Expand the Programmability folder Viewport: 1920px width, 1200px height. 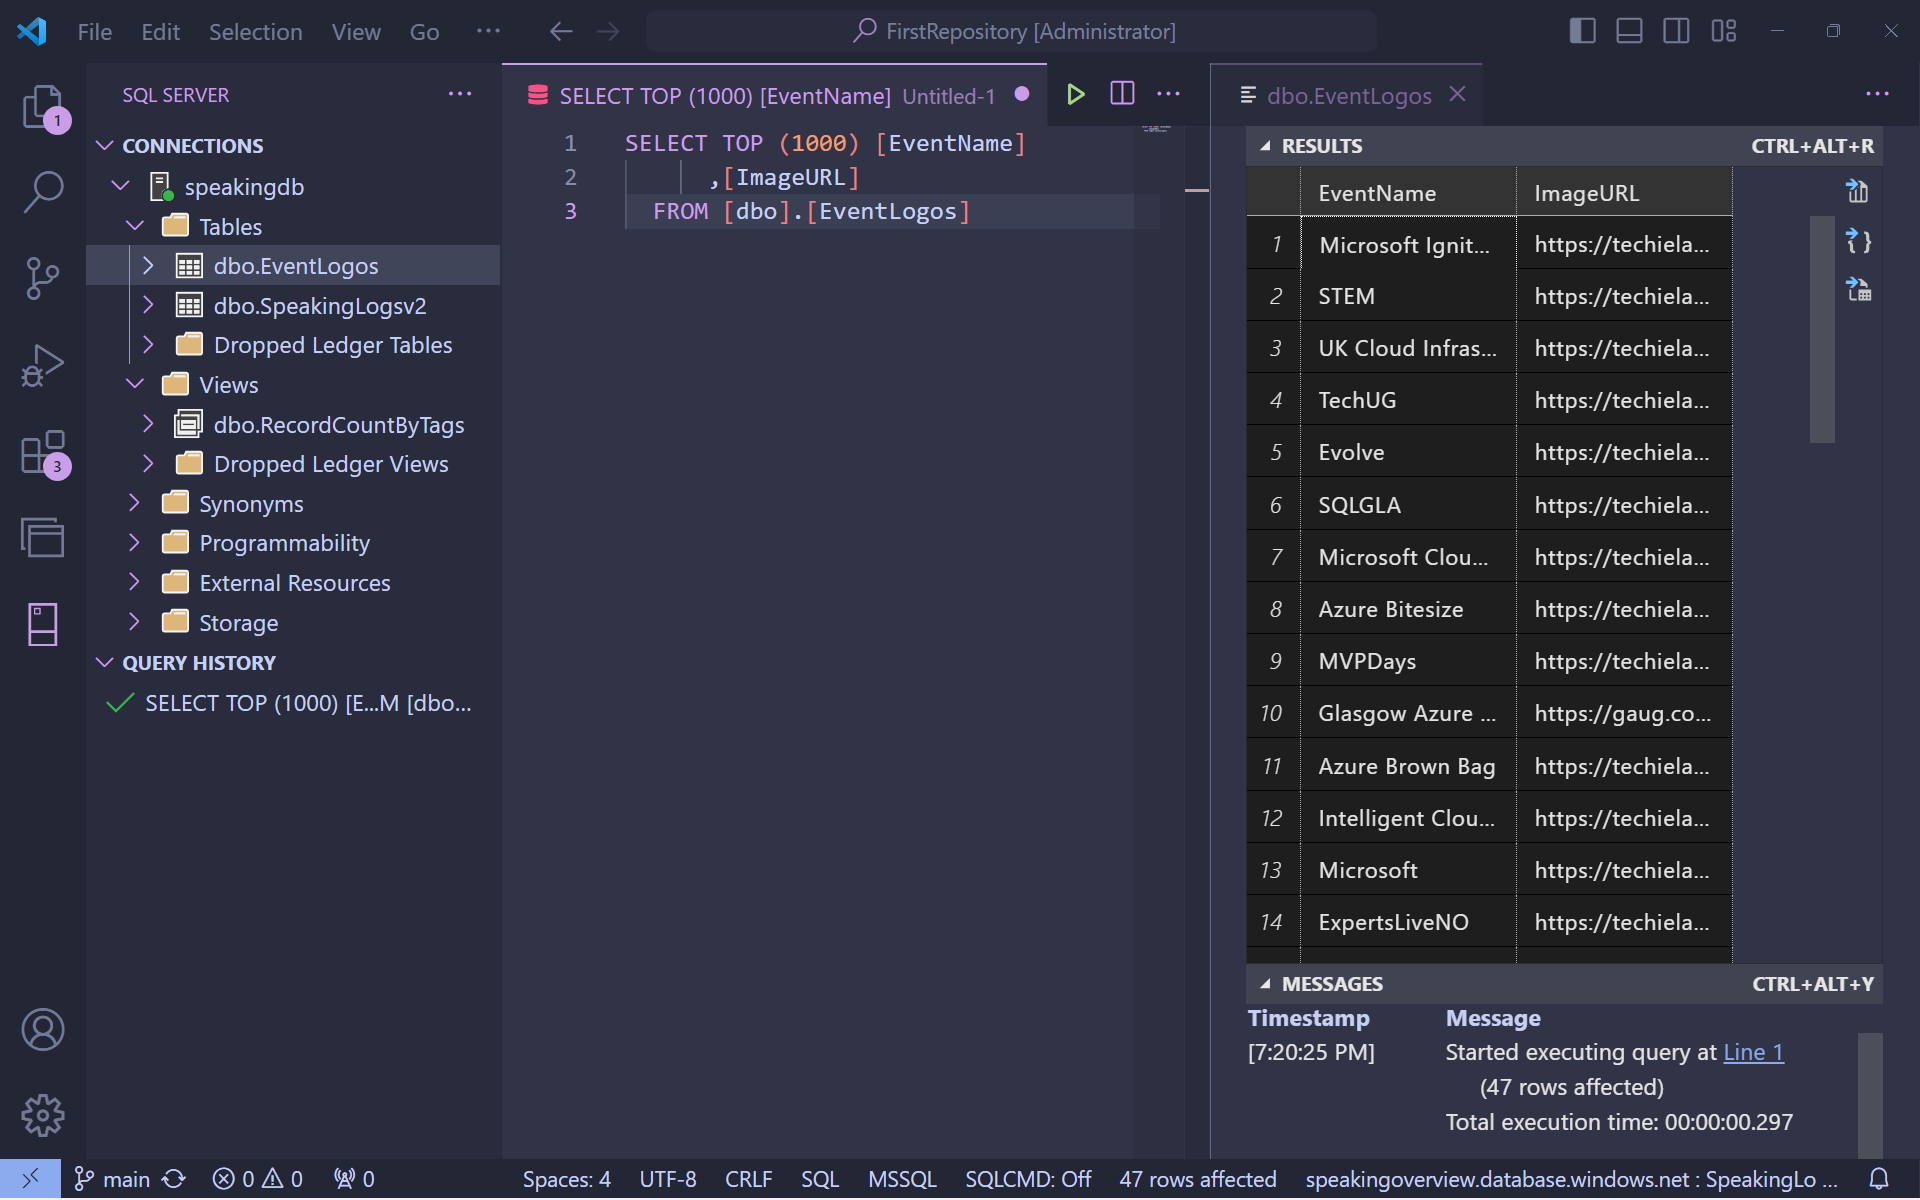point(136,542)
